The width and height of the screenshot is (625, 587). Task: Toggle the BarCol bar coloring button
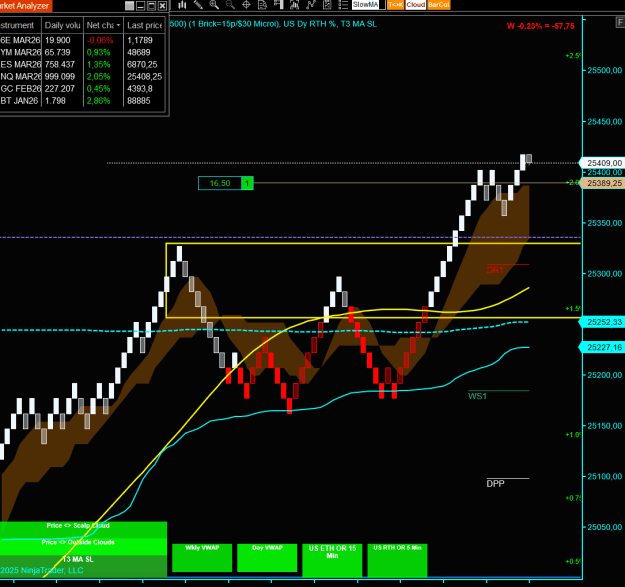tap(438, 5)
